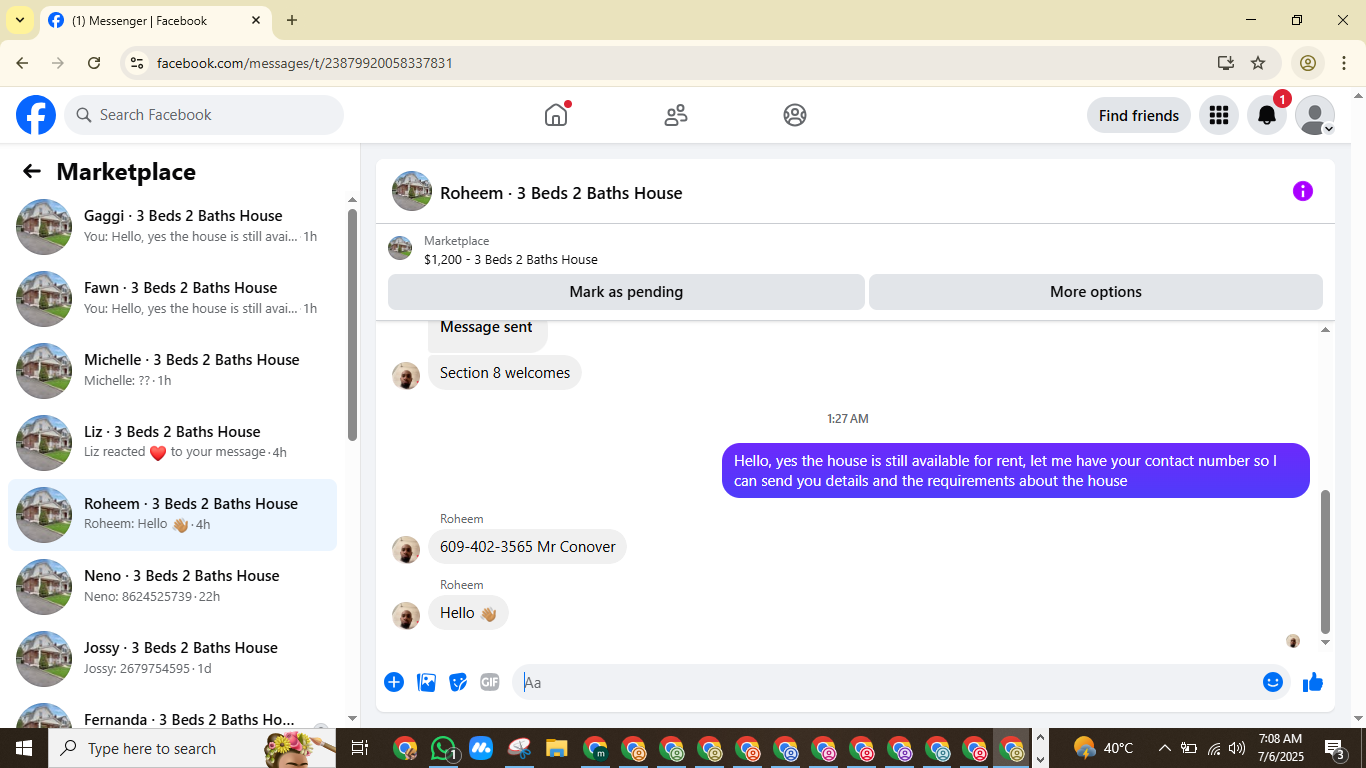The image size is (1366, 768).
Task: Choose a GIF icon in composer
Action: point(489,682)
